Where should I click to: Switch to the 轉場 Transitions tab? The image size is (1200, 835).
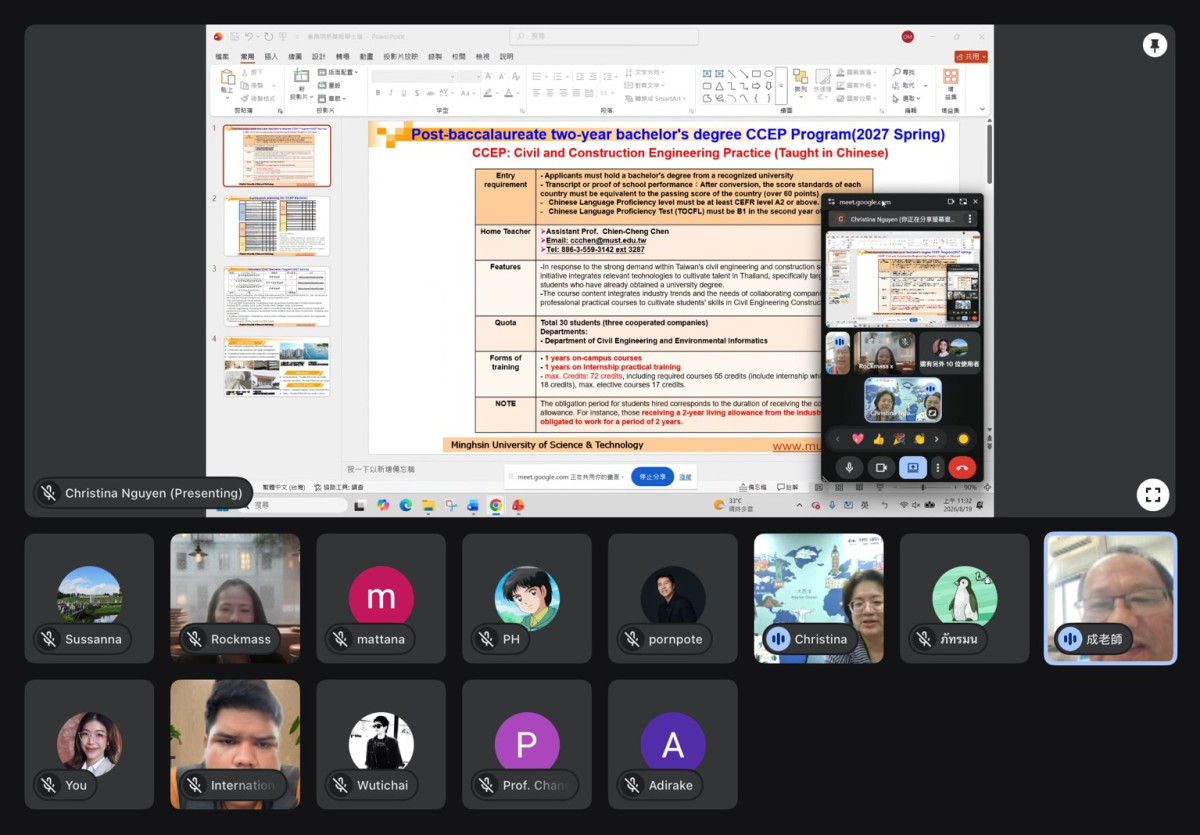[x=343, y=57]
